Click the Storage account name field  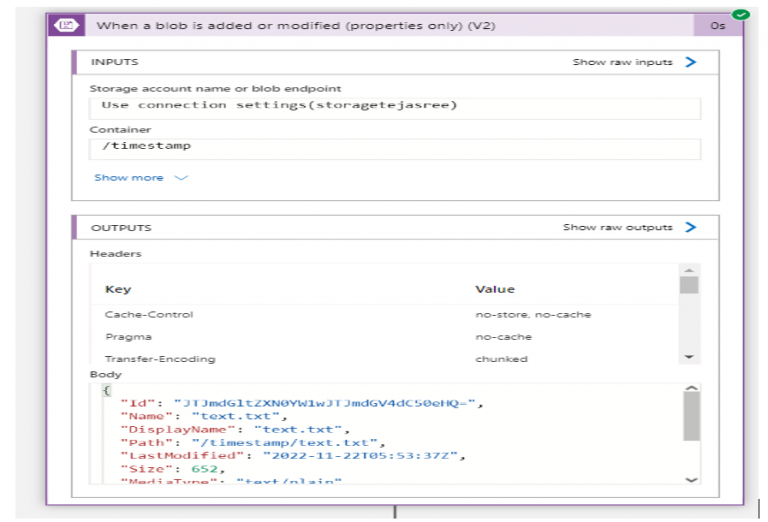click(x=395, y=106)
